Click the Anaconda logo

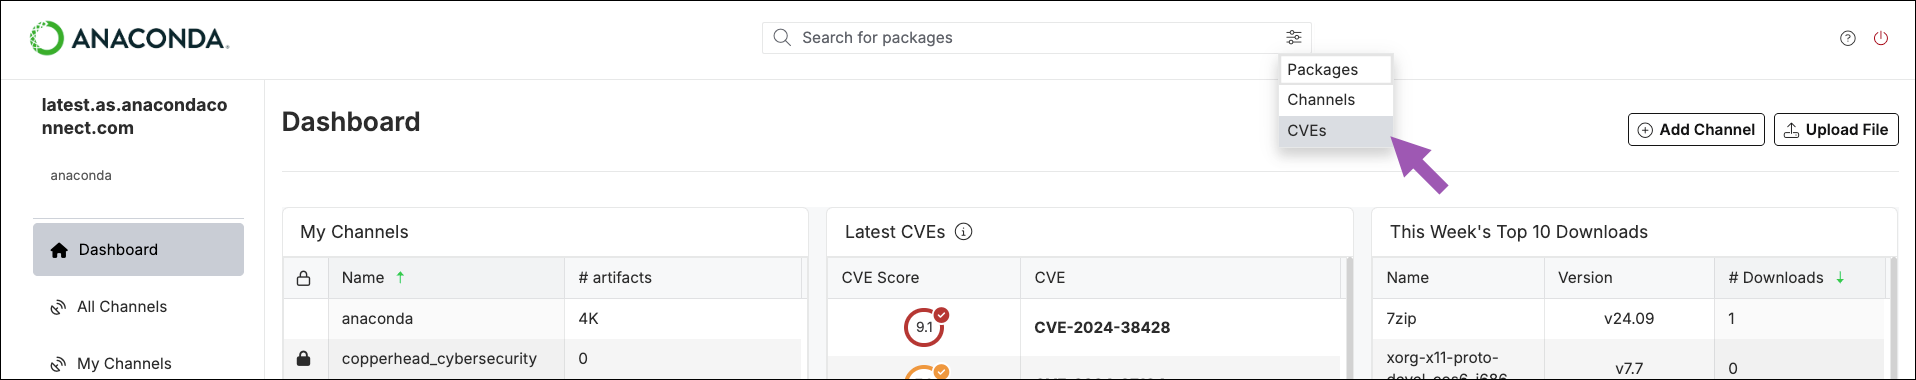(x=130, y=38)
